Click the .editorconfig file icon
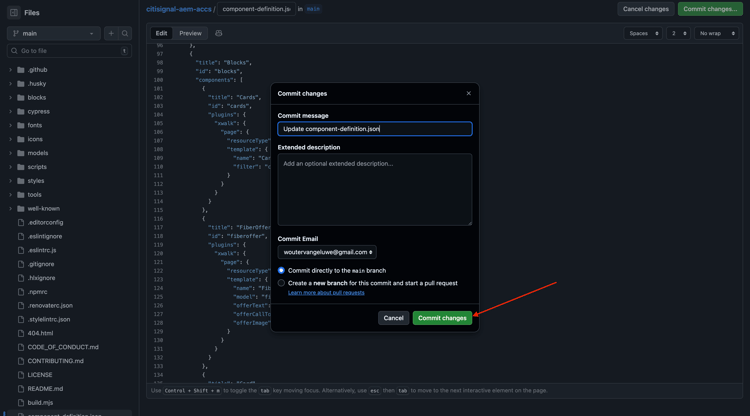 pyautogui.click(x=21, y=222)
